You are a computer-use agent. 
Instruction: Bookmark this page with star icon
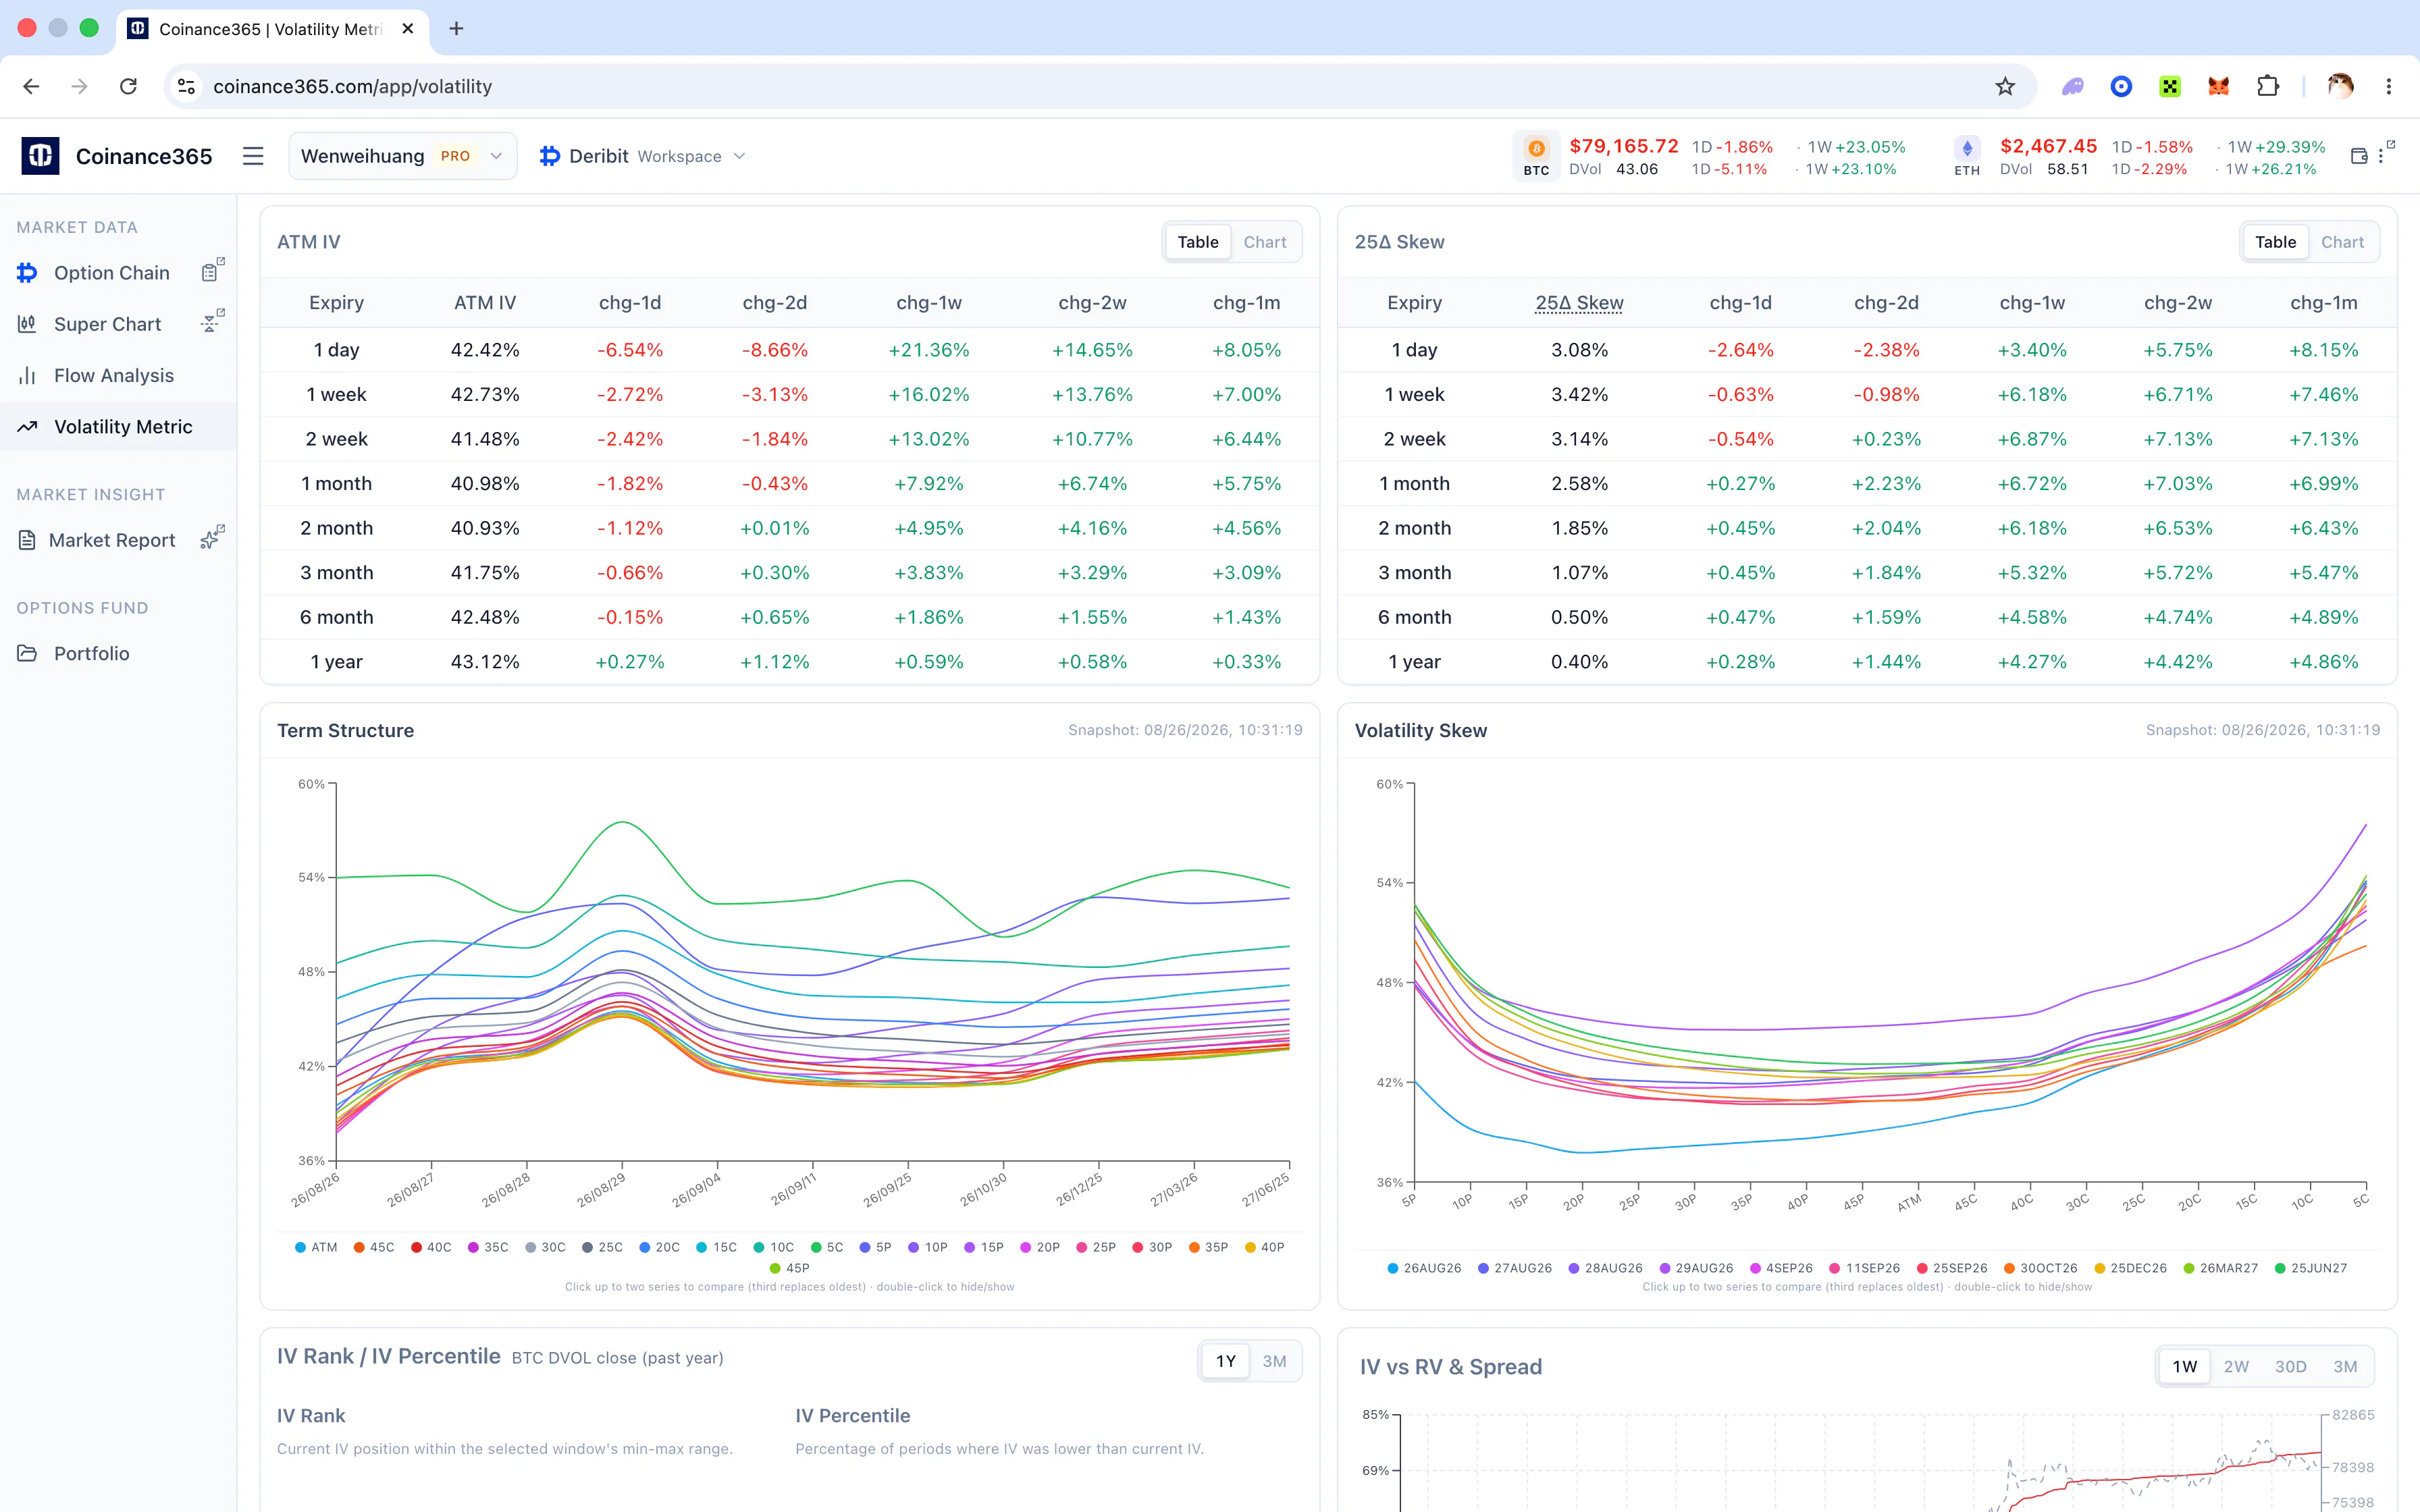click(2005, 86)
